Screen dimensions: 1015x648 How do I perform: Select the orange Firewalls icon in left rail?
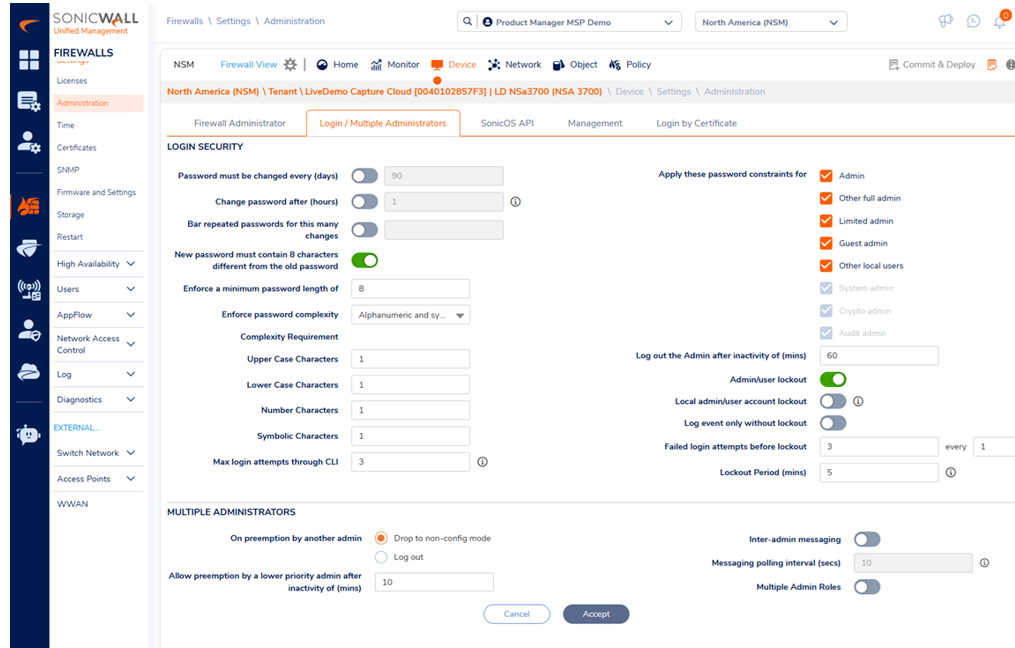pyautogui.click(x=29, y=207)
